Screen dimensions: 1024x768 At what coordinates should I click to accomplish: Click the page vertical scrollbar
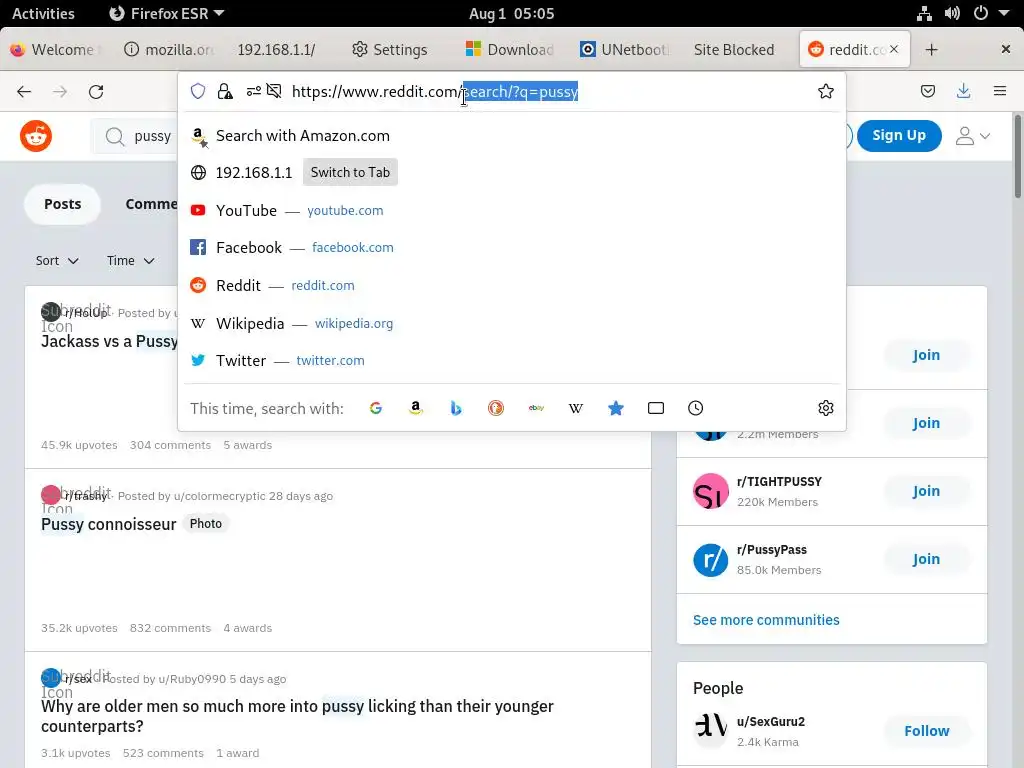[1017, 156]
